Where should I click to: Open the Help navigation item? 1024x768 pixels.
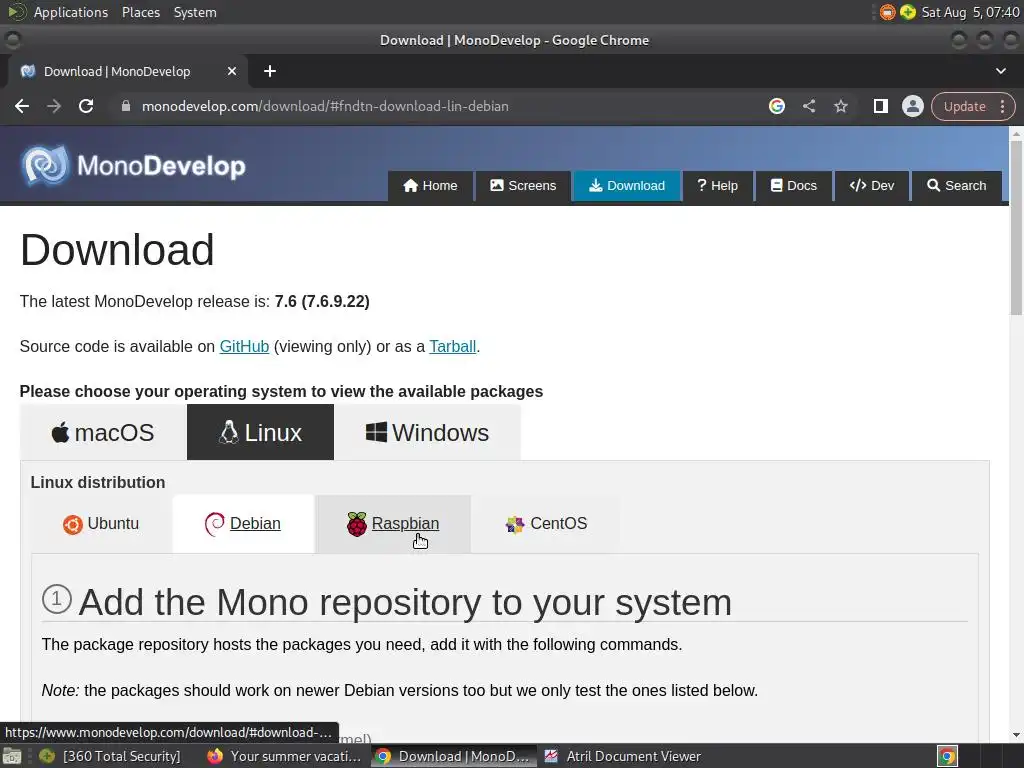point(717,185)
